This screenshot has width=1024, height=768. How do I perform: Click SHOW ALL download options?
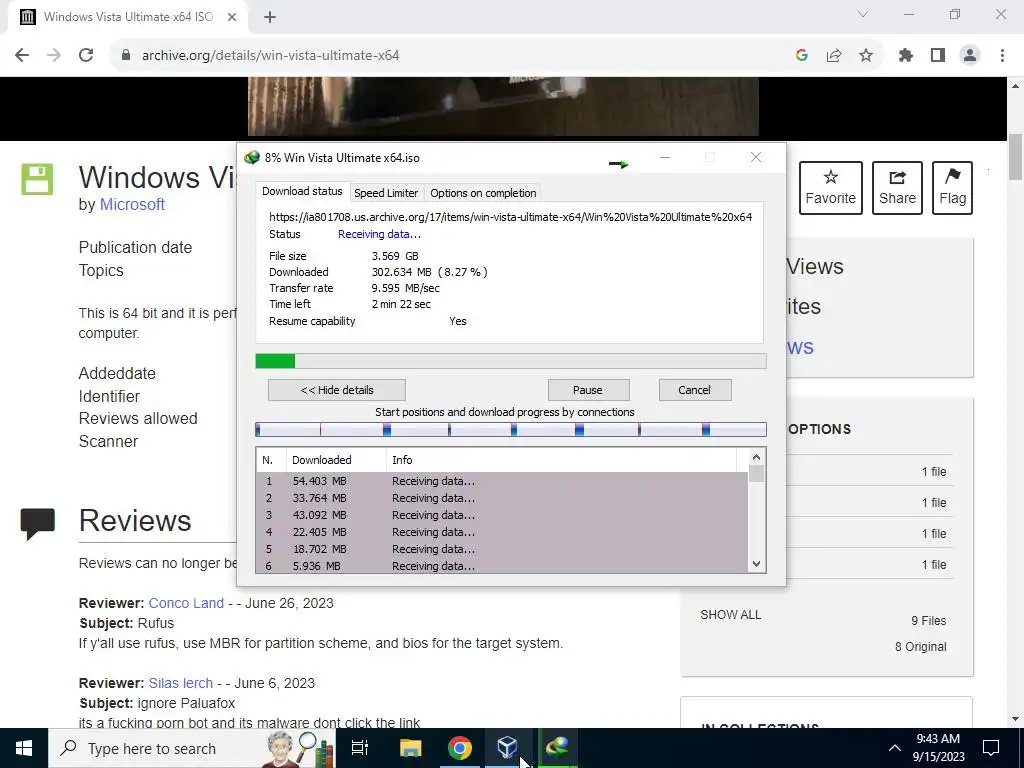click(x=731, y=615)
